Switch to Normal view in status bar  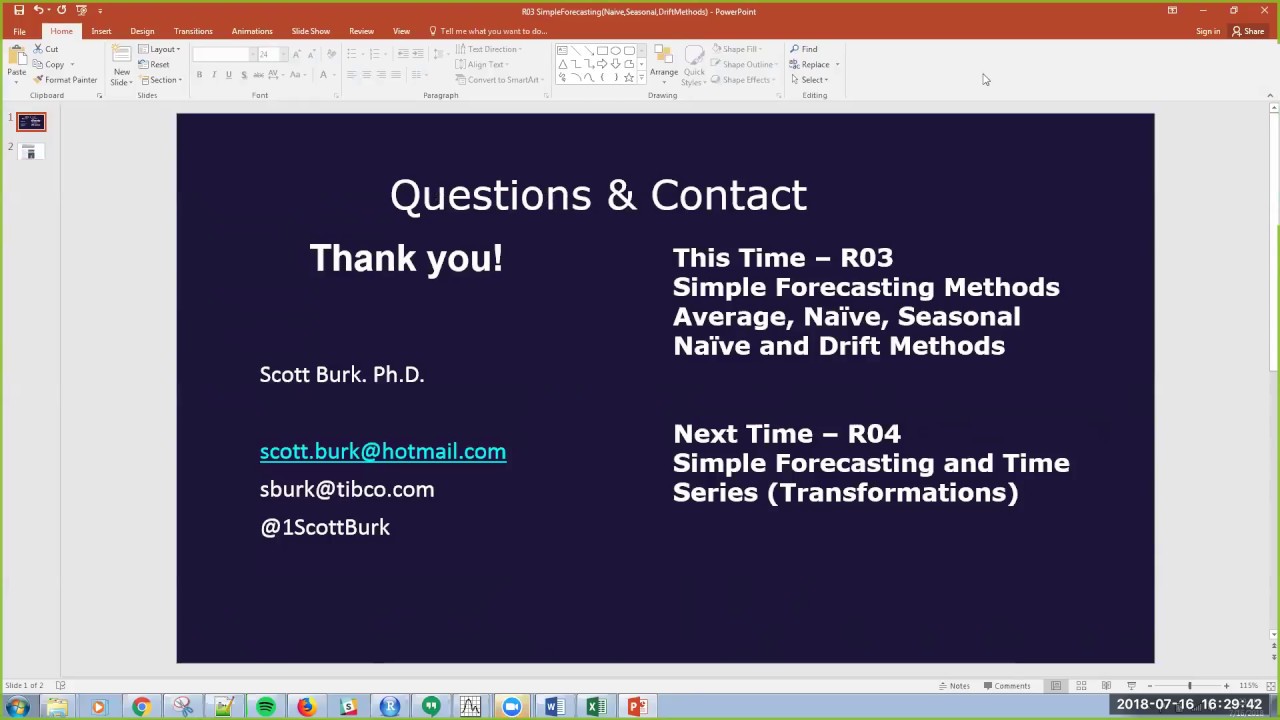1056,686
